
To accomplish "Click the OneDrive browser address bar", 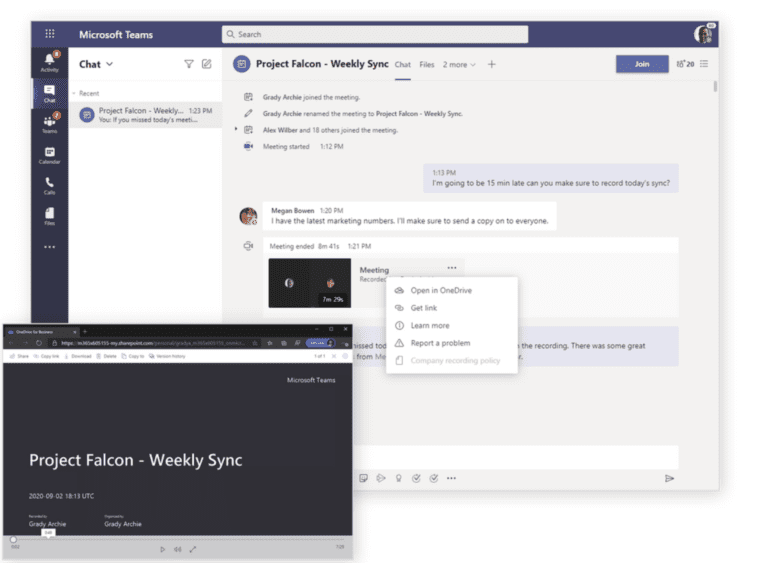I will pyautogui.click(x=154, y=343).
